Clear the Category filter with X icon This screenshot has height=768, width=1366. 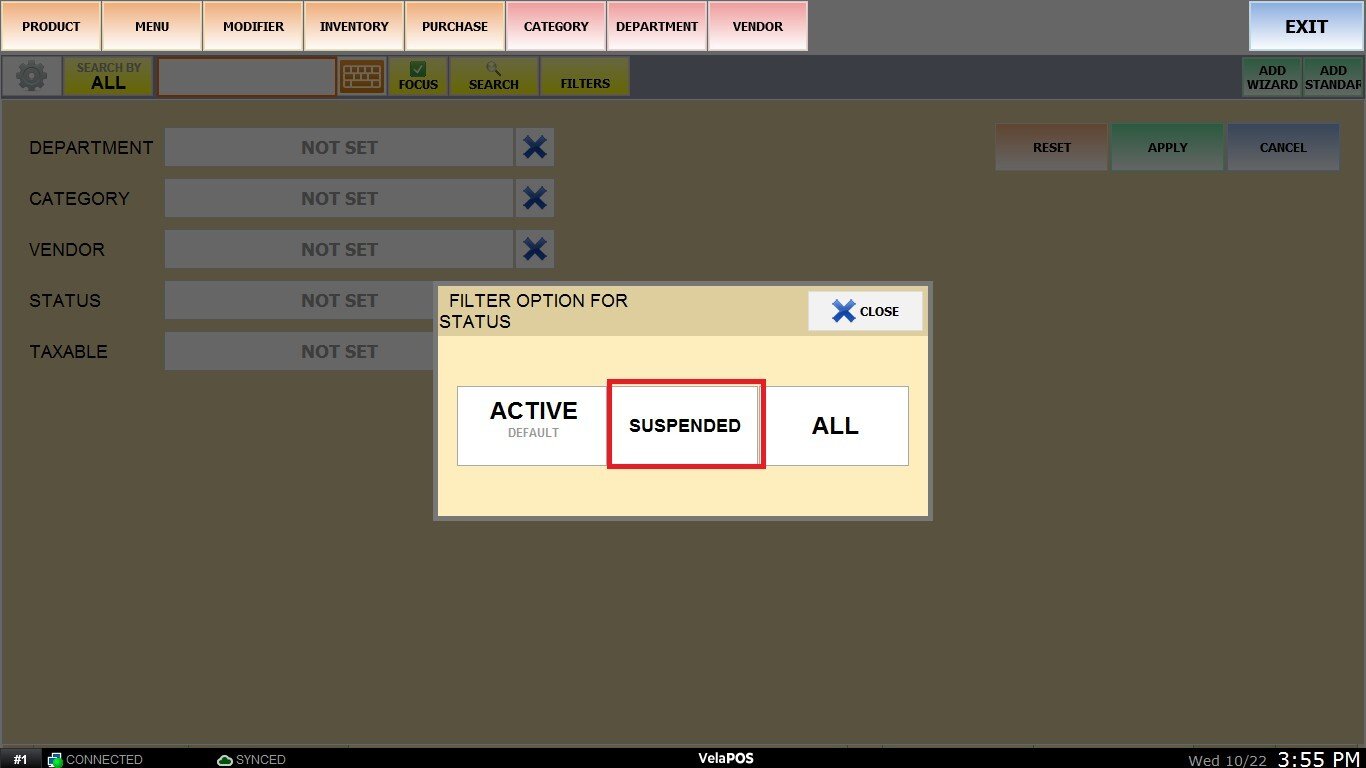535,198
